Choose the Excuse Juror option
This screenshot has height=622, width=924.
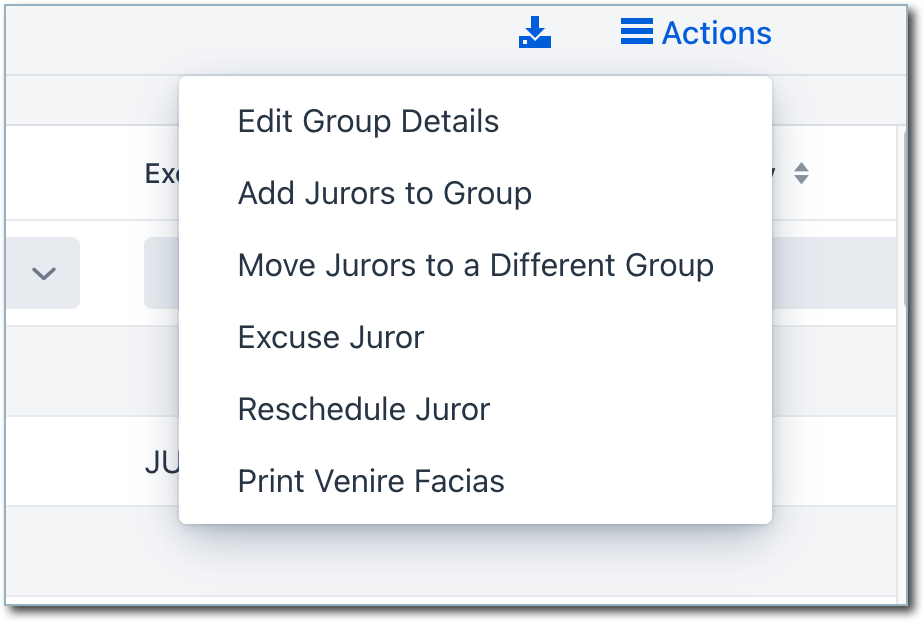pyautogui.click(x=331, y=338)
